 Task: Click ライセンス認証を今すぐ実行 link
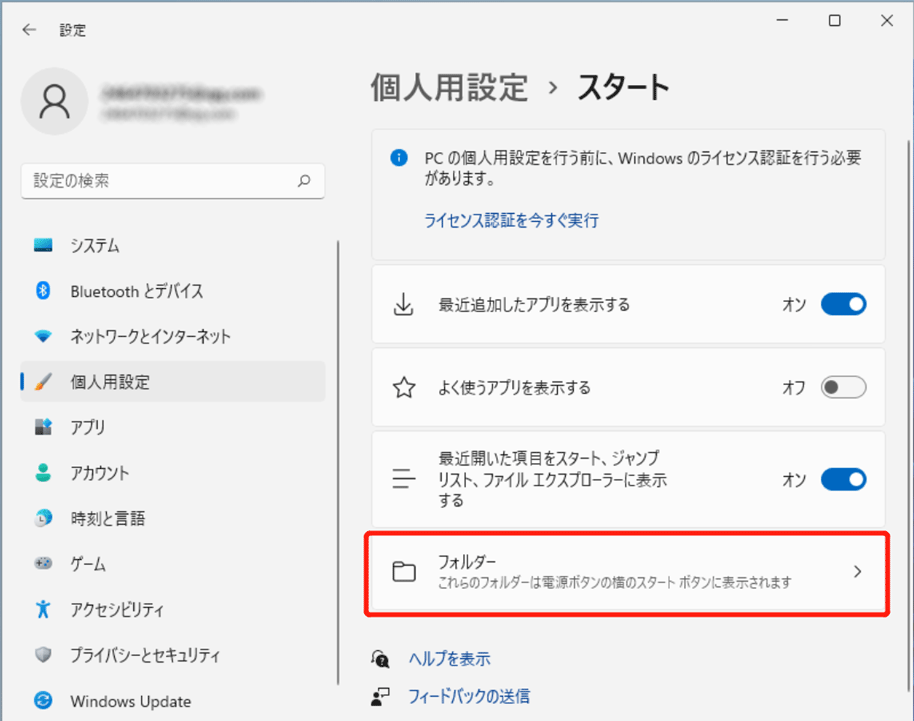(511, 220)
